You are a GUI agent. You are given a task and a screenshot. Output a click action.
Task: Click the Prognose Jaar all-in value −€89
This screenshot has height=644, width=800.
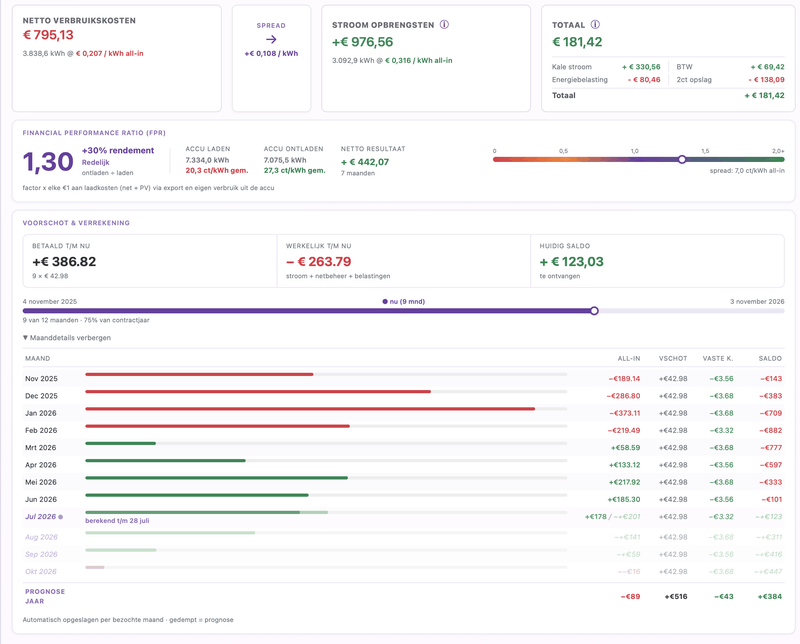[x=631, y=597]
